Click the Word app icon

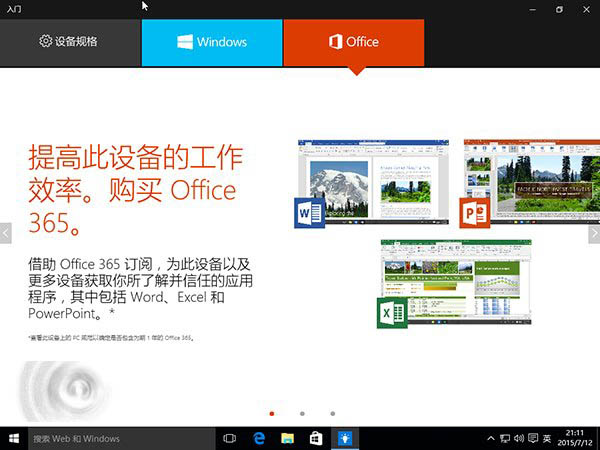(309, 213)
